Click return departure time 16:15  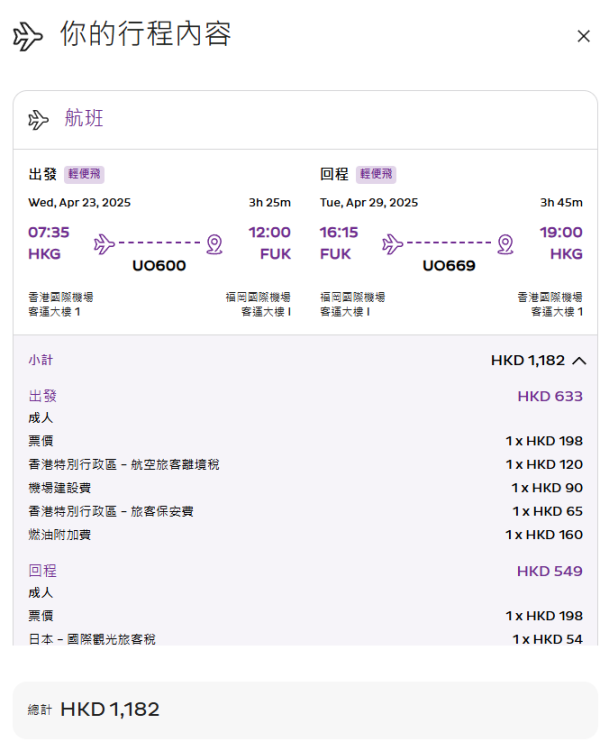(339, 232)
